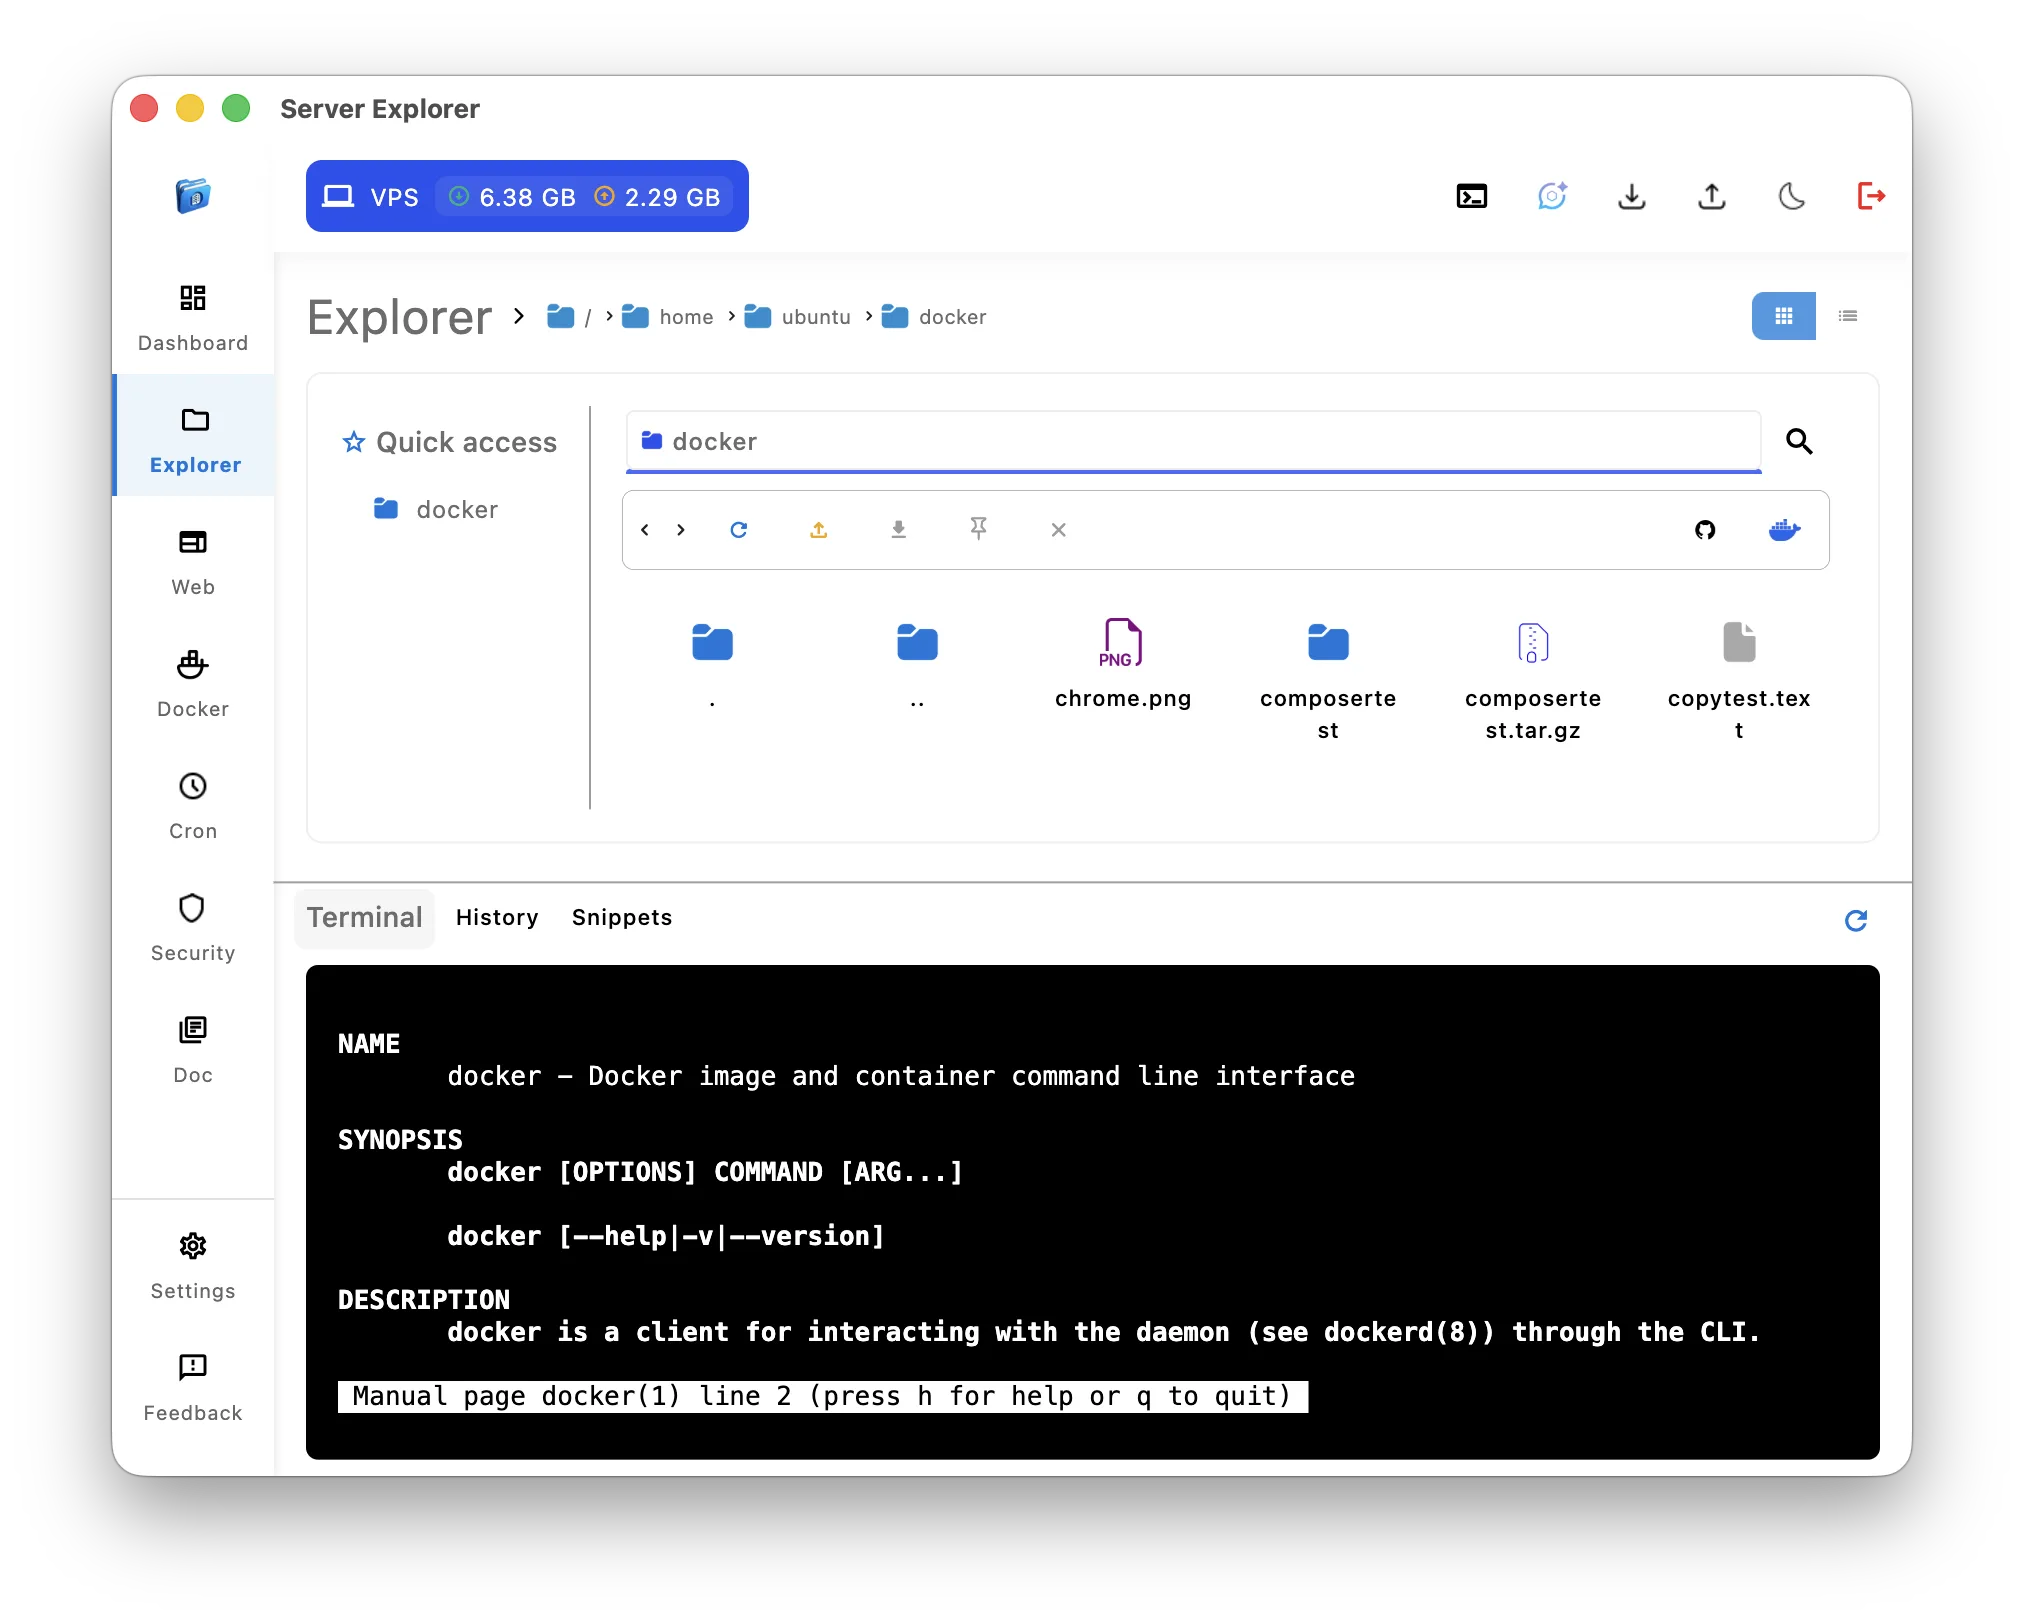Go forward with the right arrow in the file toolbar
The height and width of the screenshot is (1624, 2024).
pyautogui.click(x=681, y=530)
